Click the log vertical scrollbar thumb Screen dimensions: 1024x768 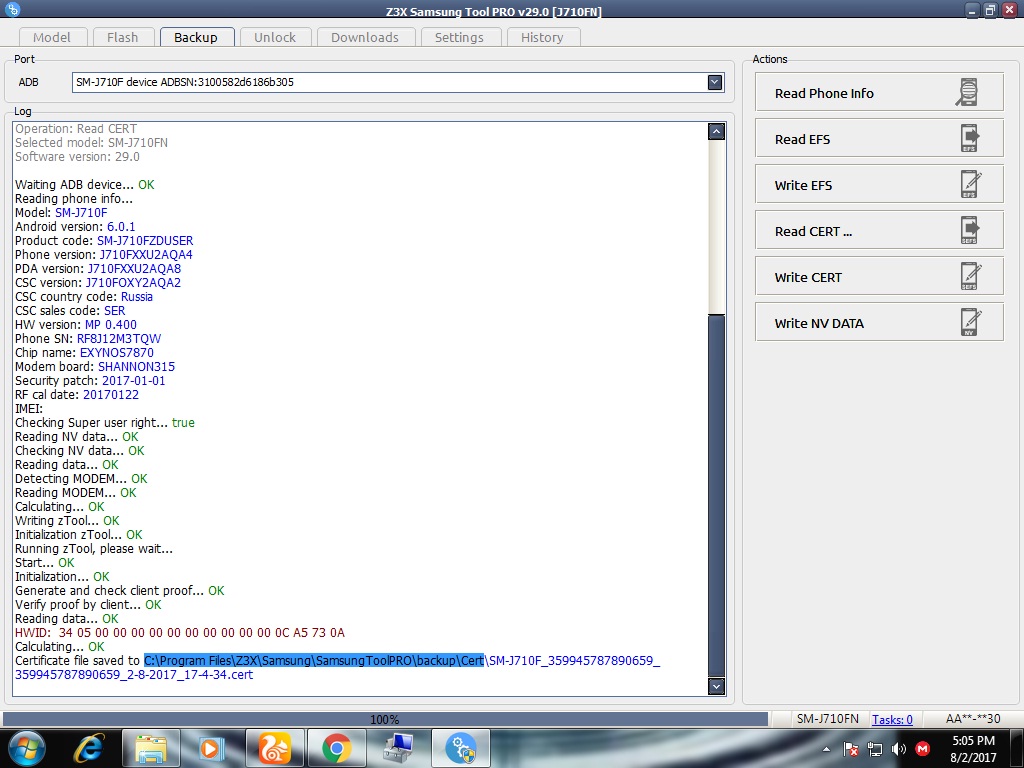coord(716,496)
